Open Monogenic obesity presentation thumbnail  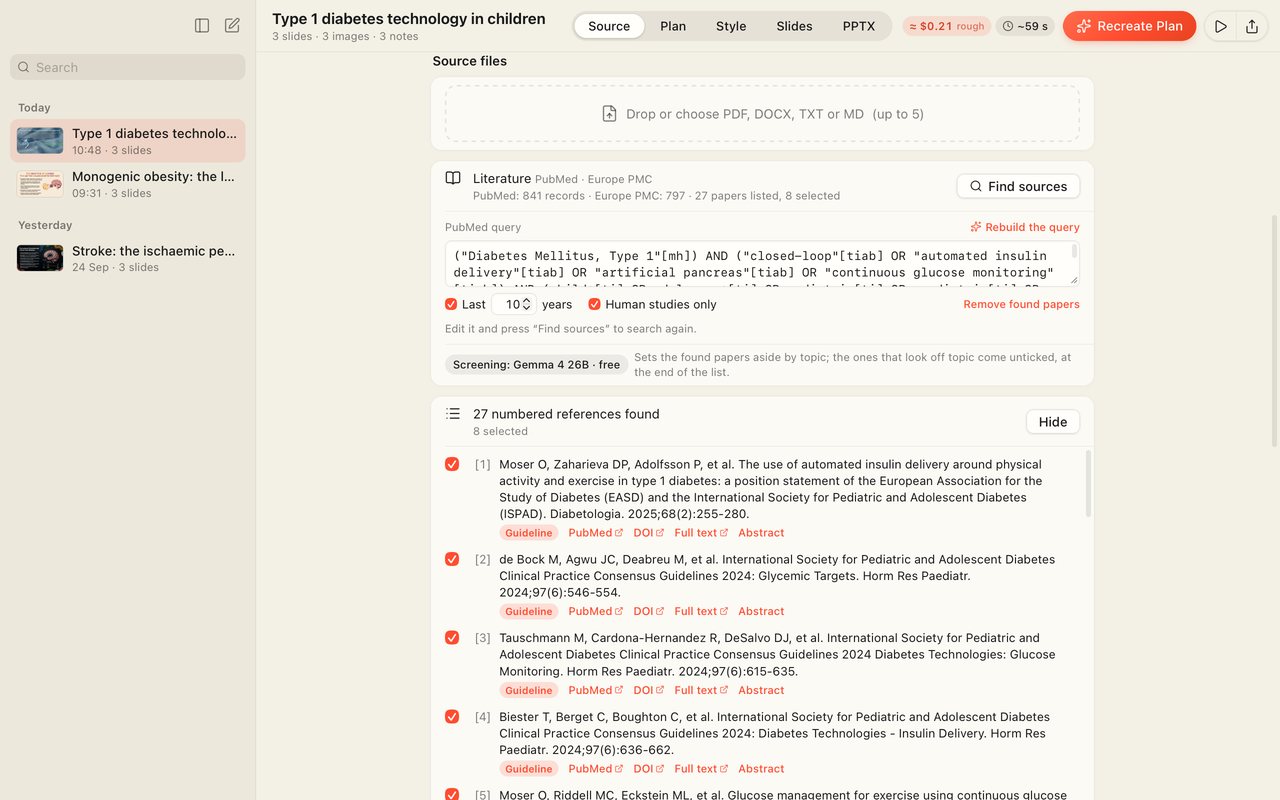(x=40, y=184)
